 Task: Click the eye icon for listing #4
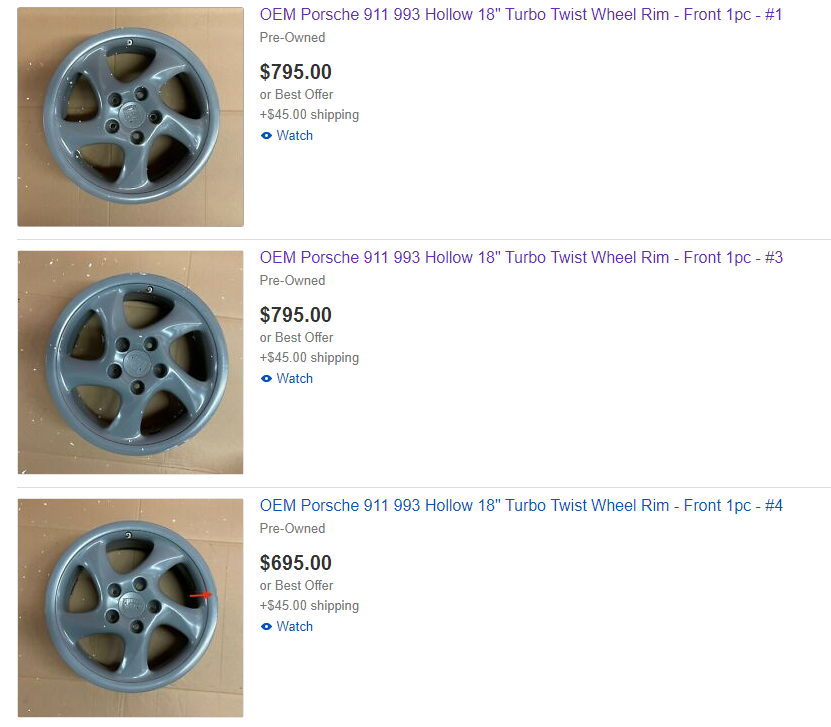(266, 627)
